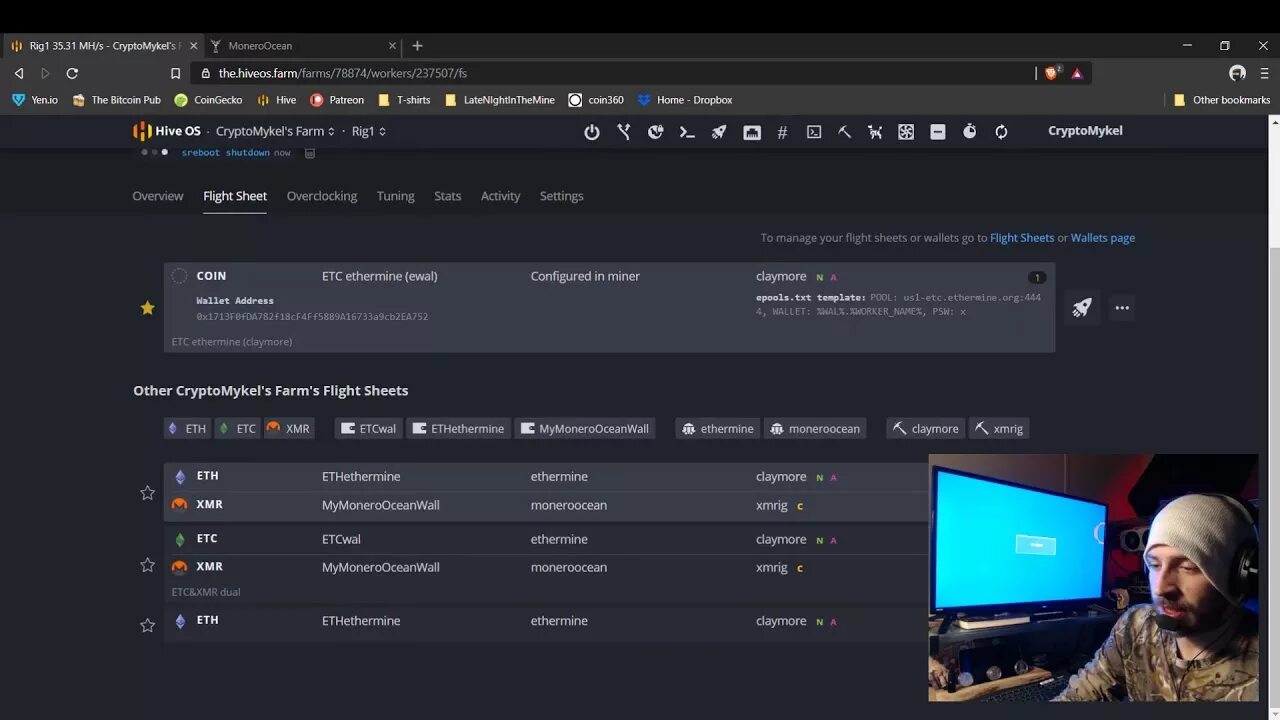
Task: Open the Other bookmarks folder
Action: click(x=1221, y=100)
